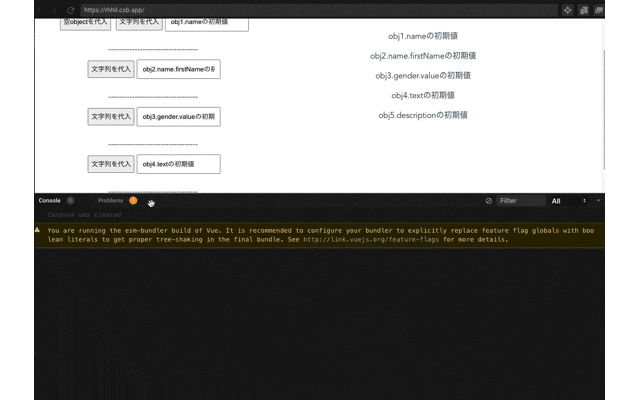Screen dimensions: 640x400
Task: Click the right-side text obj1.nameの初期値
Action: click(x=423, y=36)
